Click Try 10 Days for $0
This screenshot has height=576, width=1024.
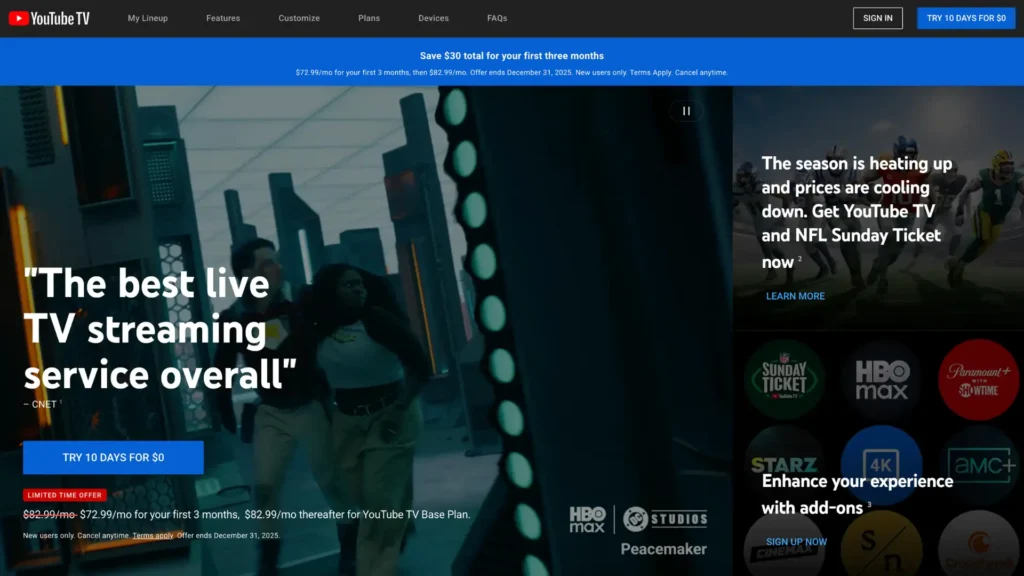112,457
